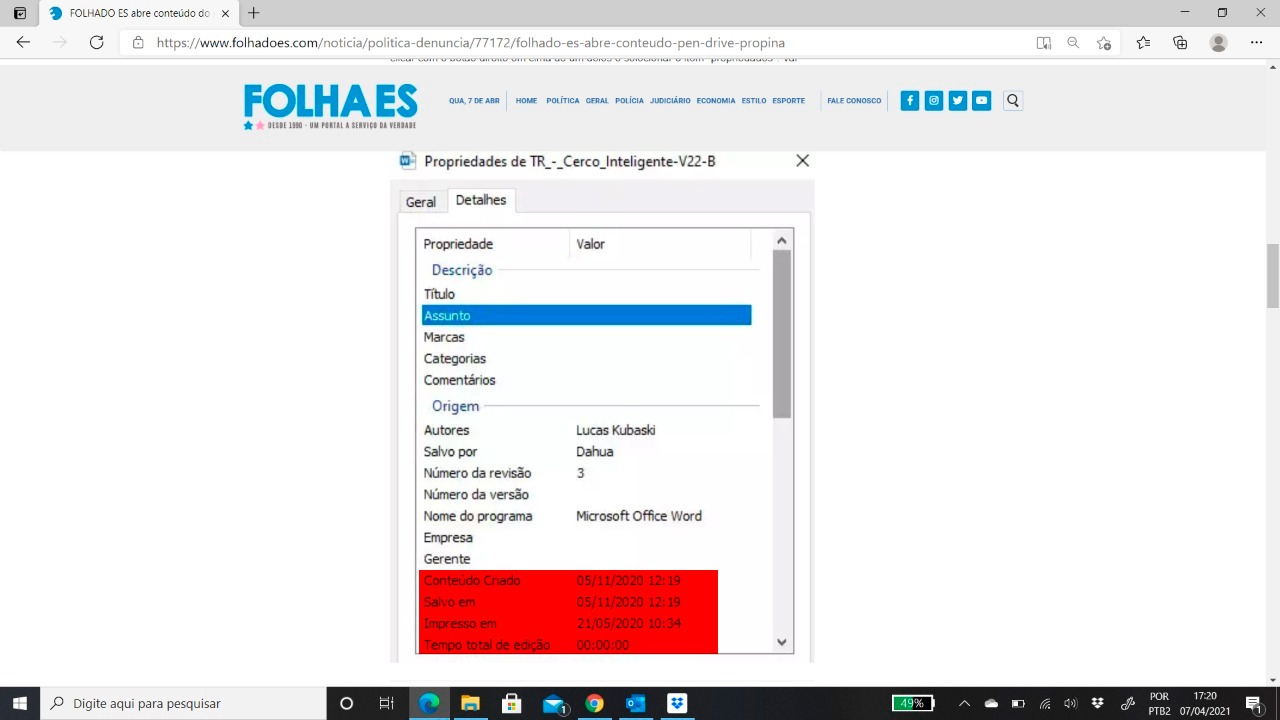Select the Detalhes tab

(481, 200)
